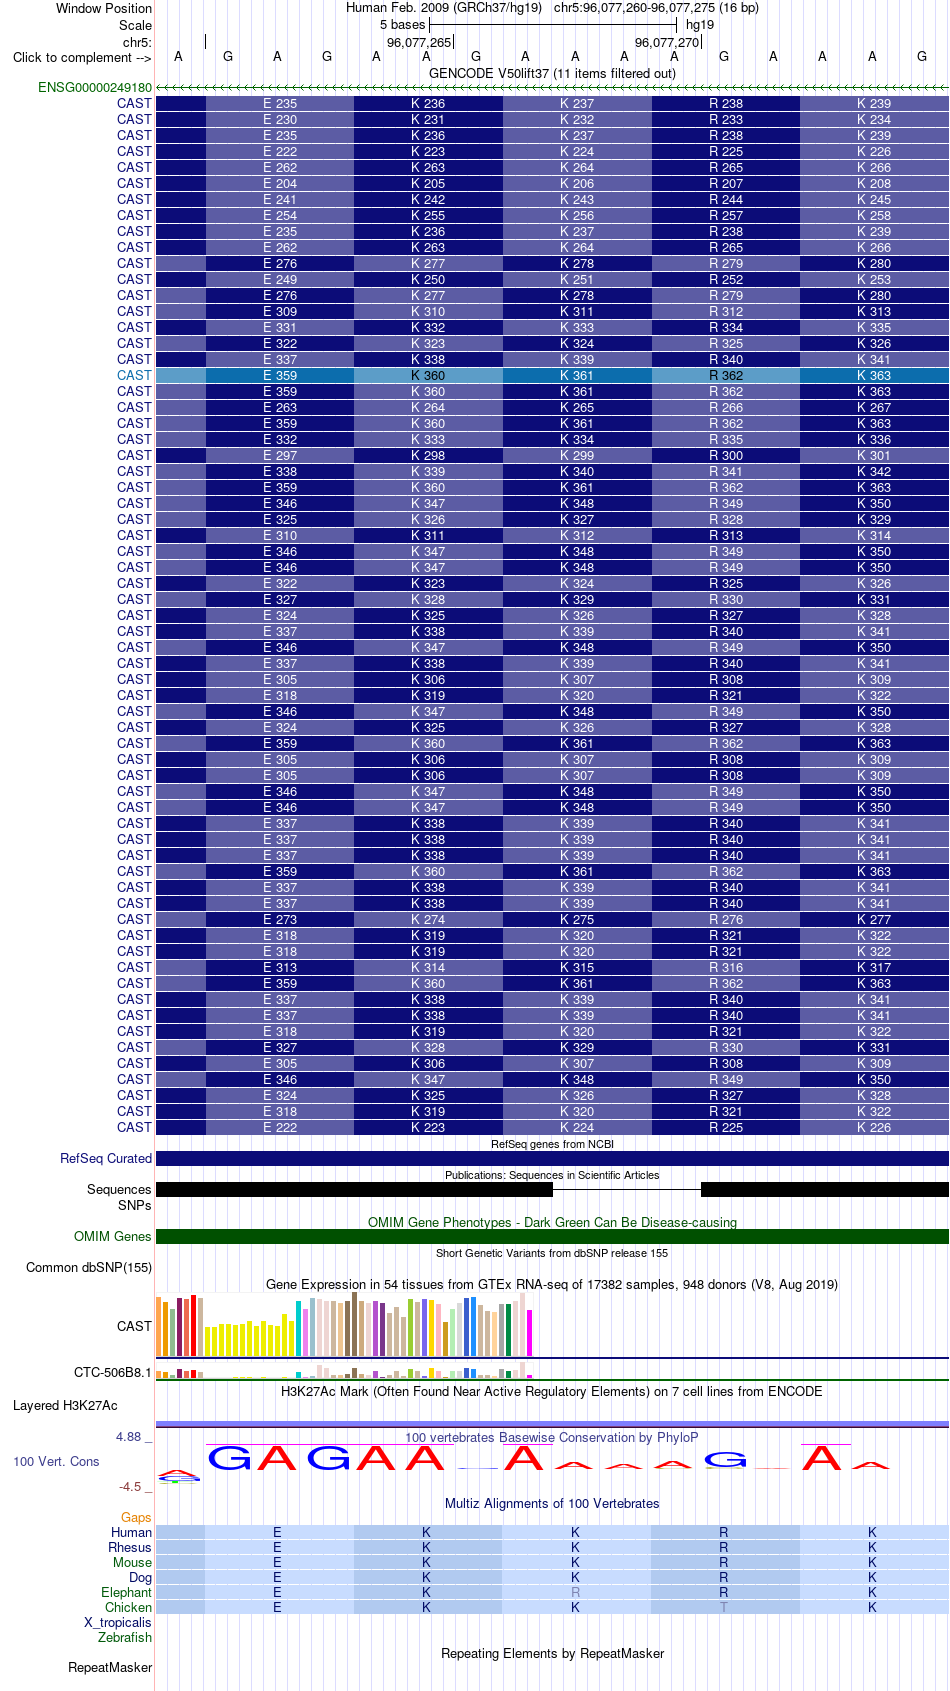950x1691 pixels.
Task: Select the Zebrafish species label
Action: pyautogui.click(x=125, y=1638)
